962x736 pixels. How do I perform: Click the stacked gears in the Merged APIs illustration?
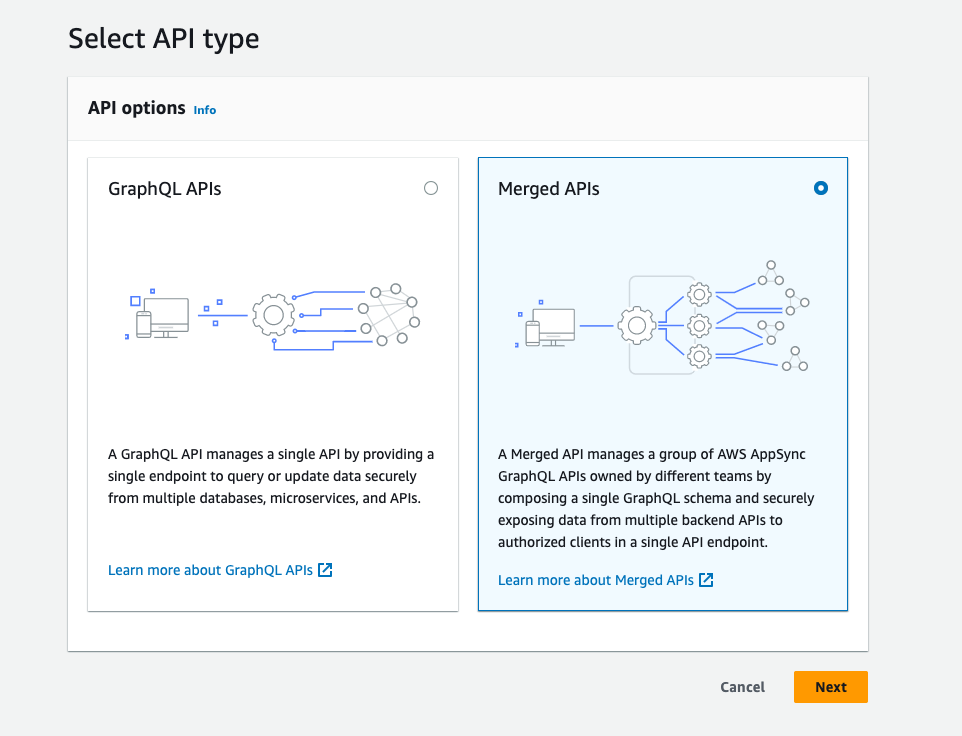(x=697, y=324)
